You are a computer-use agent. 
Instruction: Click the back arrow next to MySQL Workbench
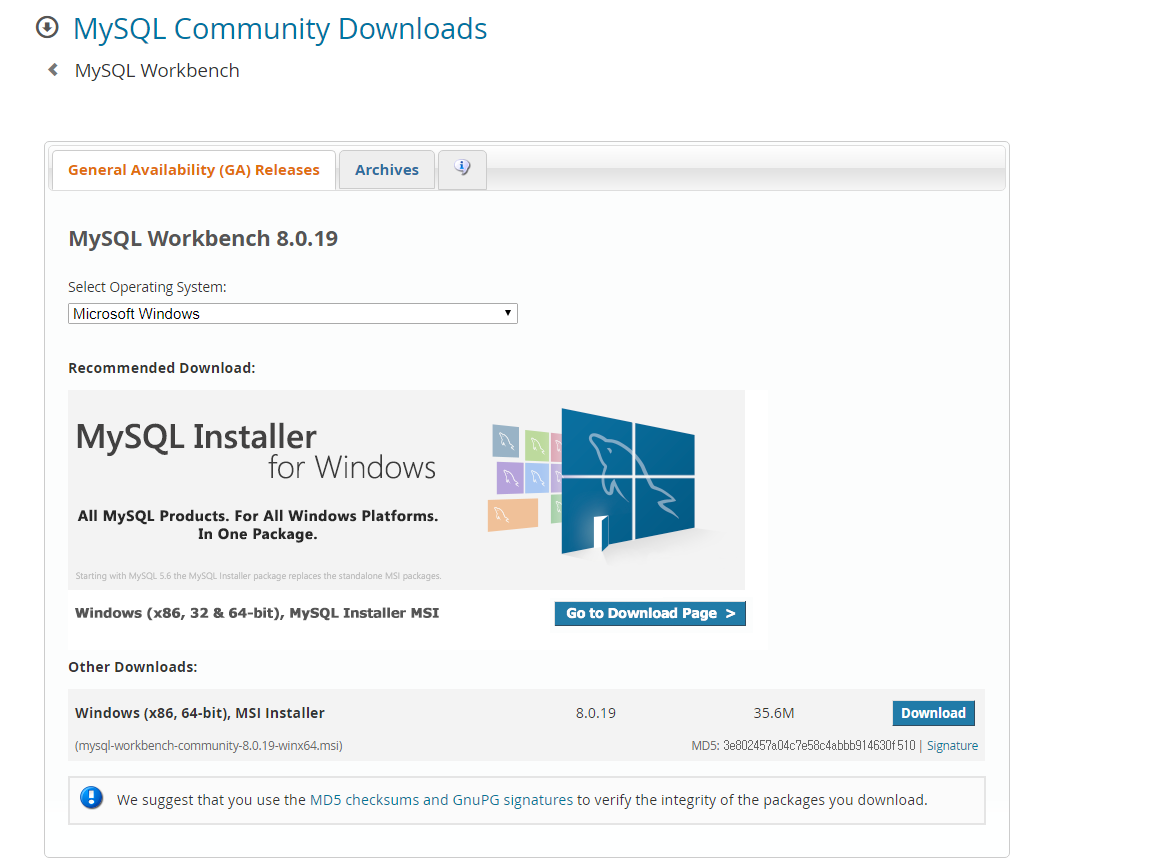[x=53, y=70]
